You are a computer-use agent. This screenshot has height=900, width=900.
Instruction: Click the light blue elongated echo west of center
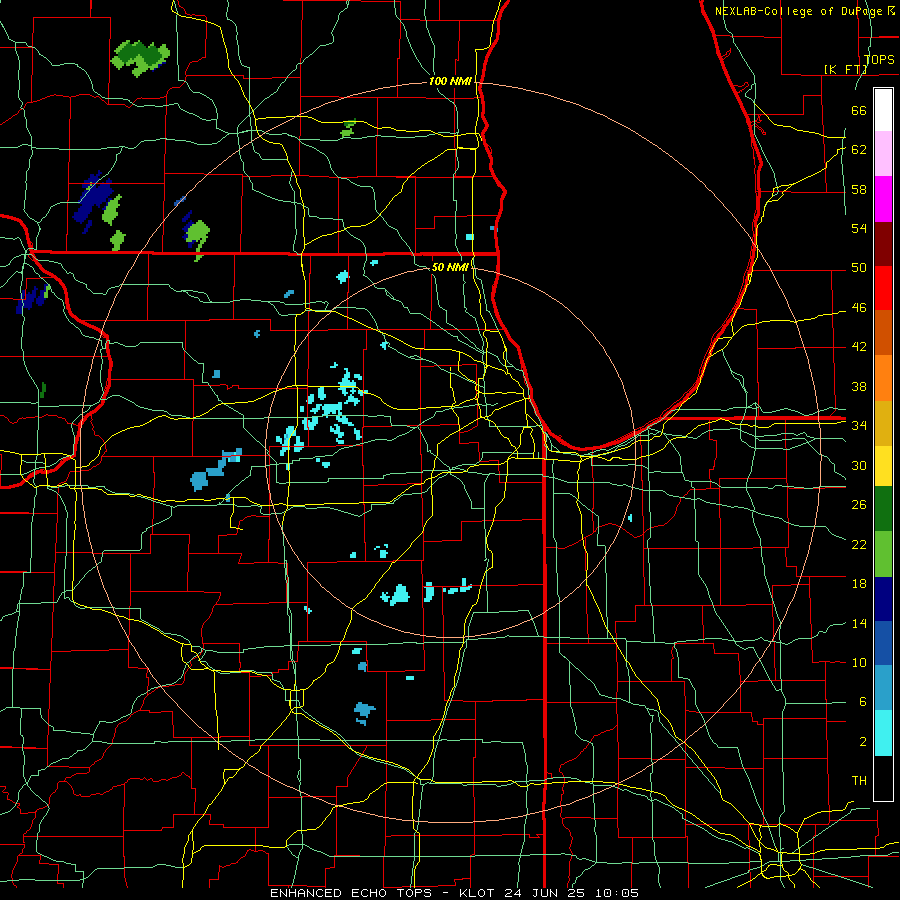[x=215, y=470]
